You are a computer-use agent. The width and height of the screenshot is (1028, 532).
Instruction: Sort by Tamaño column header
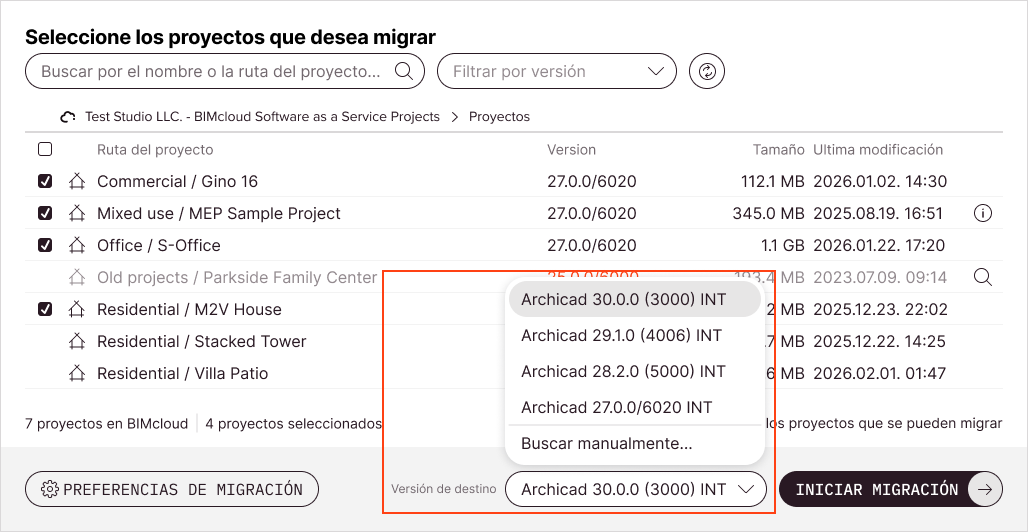click(x=778, y=150)
